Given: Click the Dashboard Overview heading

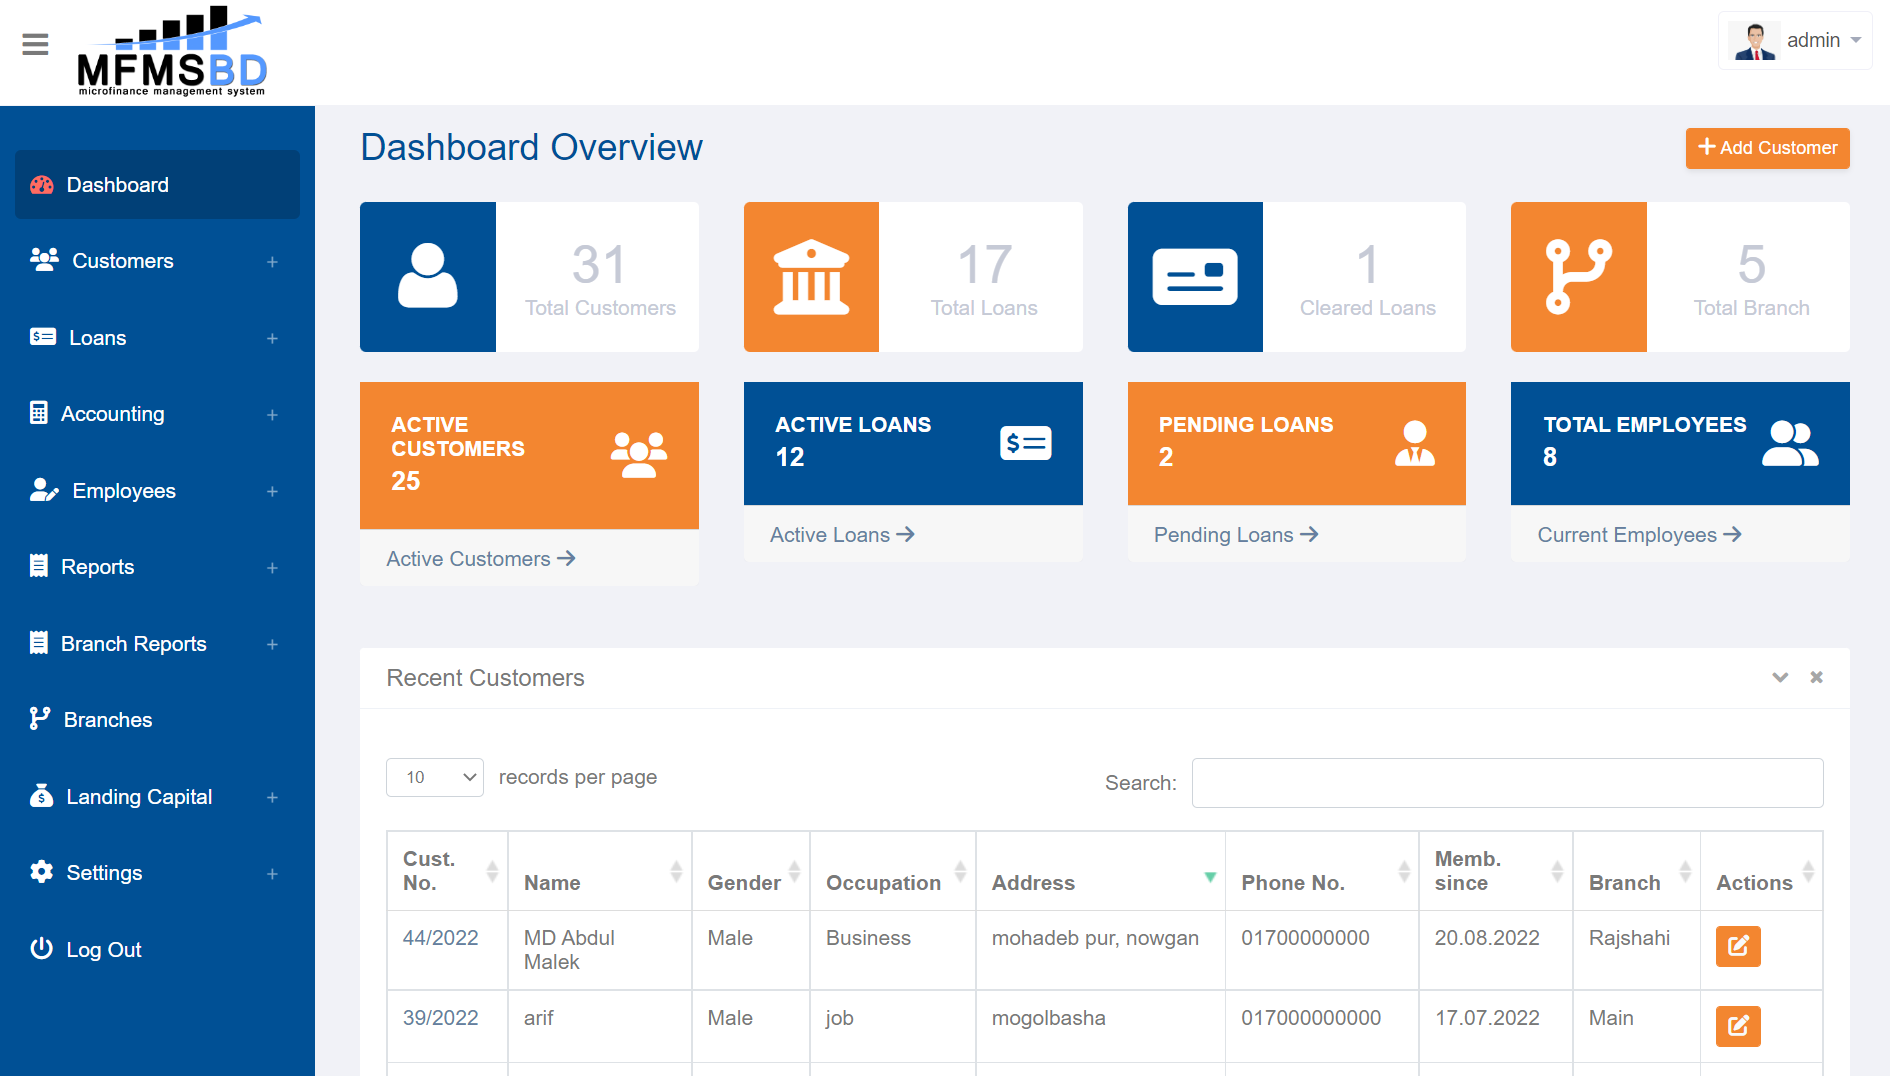Looking at the screenshot, I should pyautogui.click(x=531, y=147).
